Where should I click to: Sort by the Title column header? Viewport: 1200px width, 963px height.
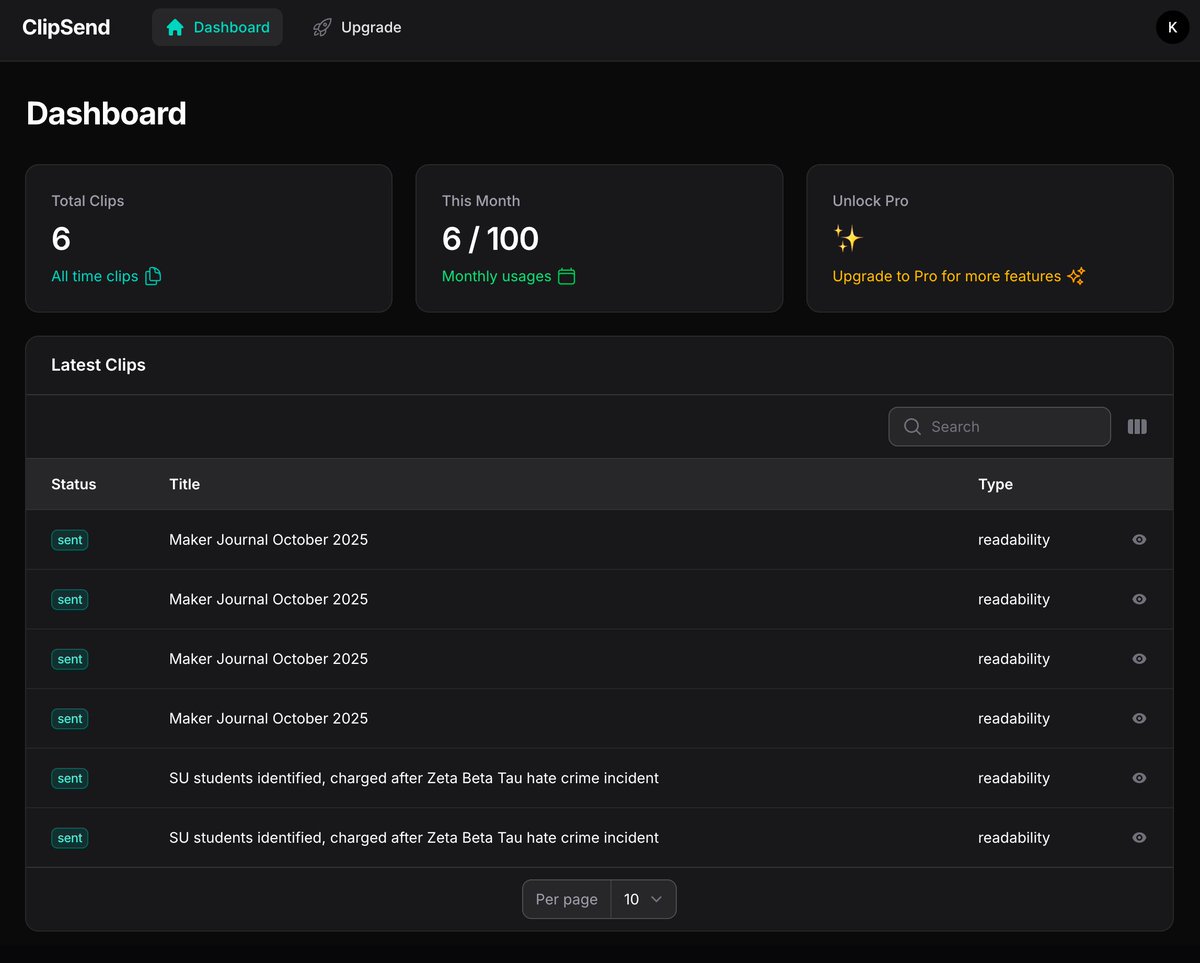pos(185,484)
